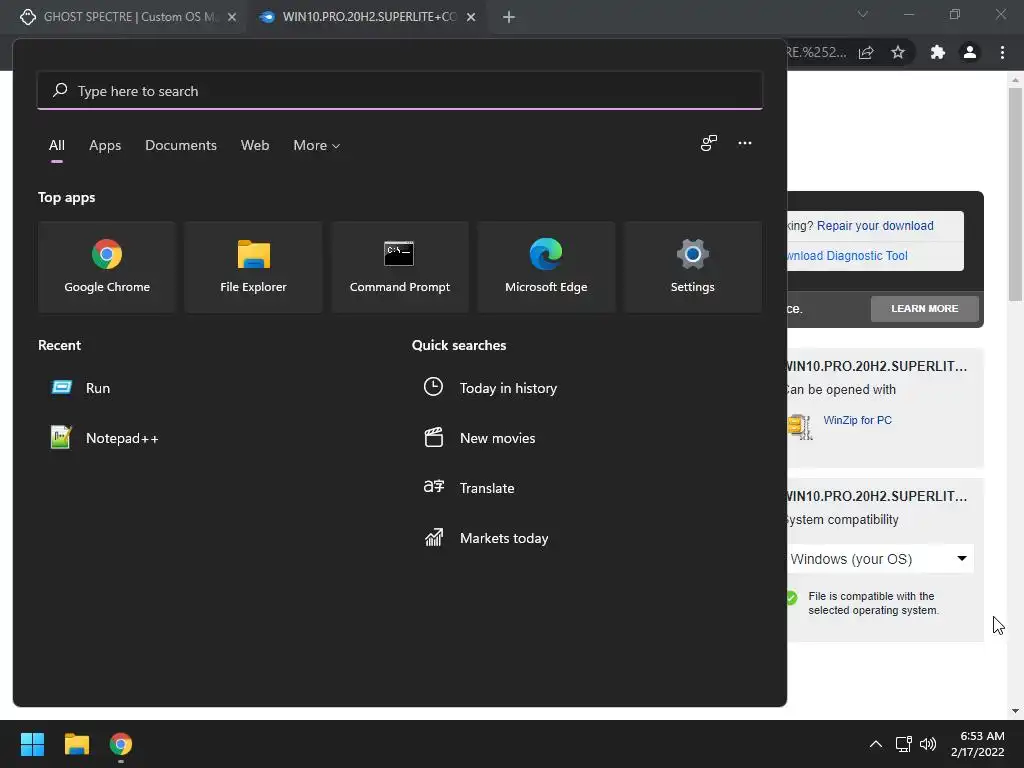Open the taskbar clock and date

tap(978, 744)
